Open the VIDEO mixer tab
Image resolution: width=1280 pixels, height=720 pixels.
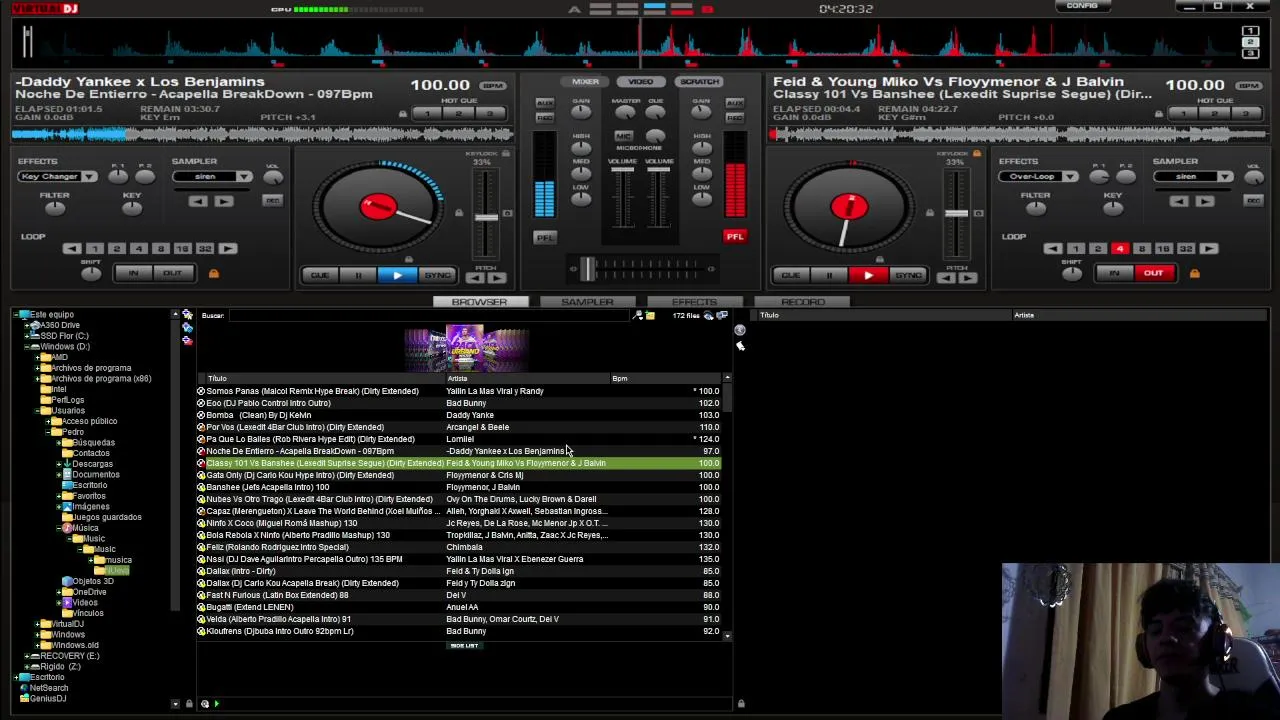[x=641, y=82]
